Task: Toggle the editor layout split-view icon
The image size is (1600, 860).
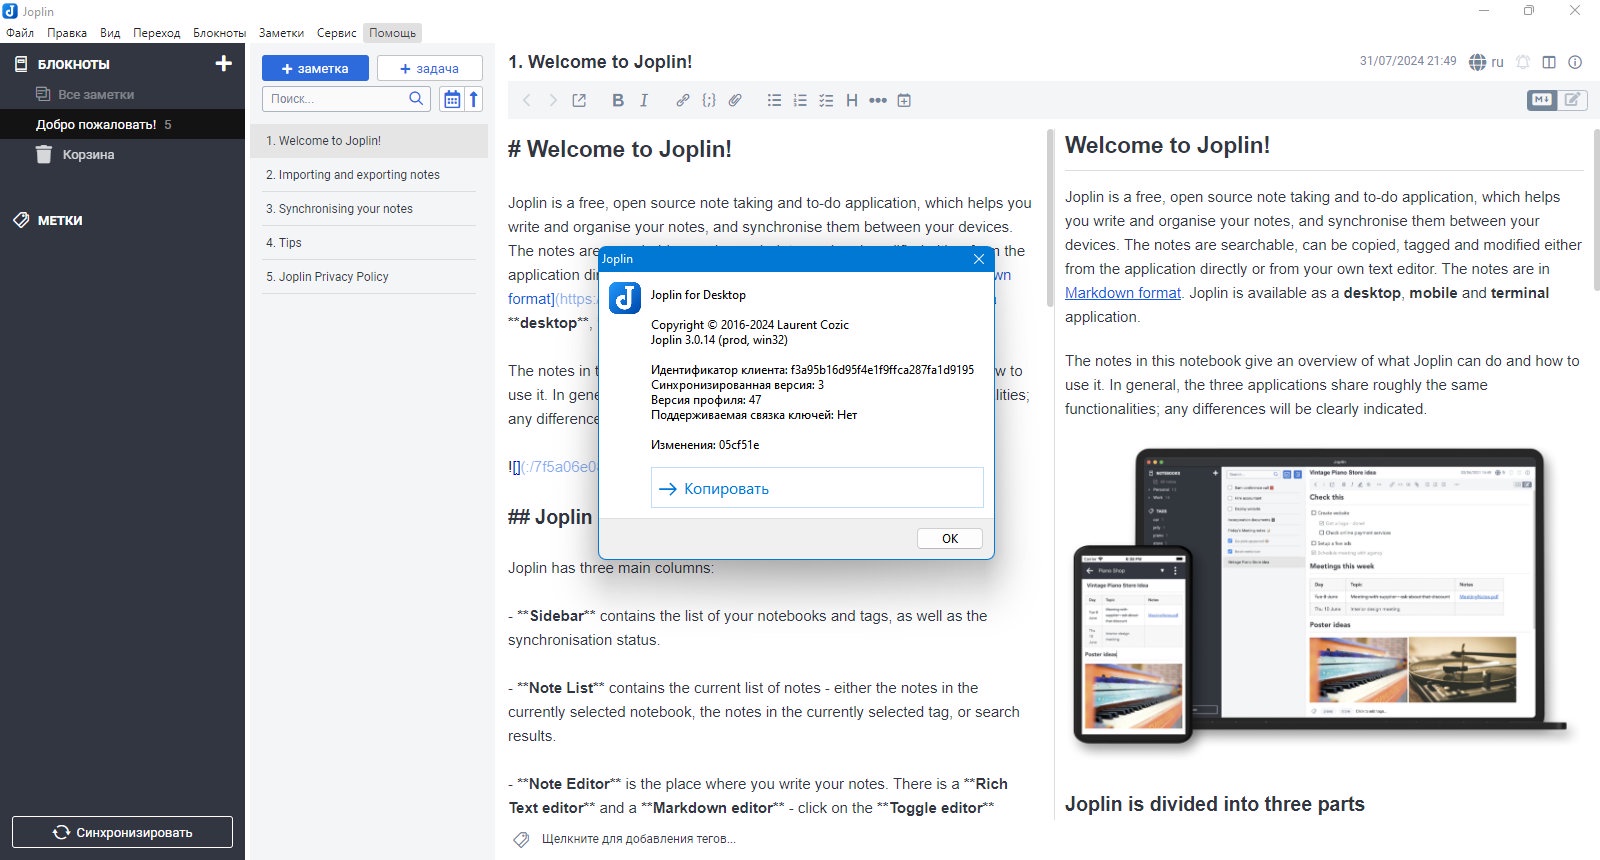Action: point(1549,62)
